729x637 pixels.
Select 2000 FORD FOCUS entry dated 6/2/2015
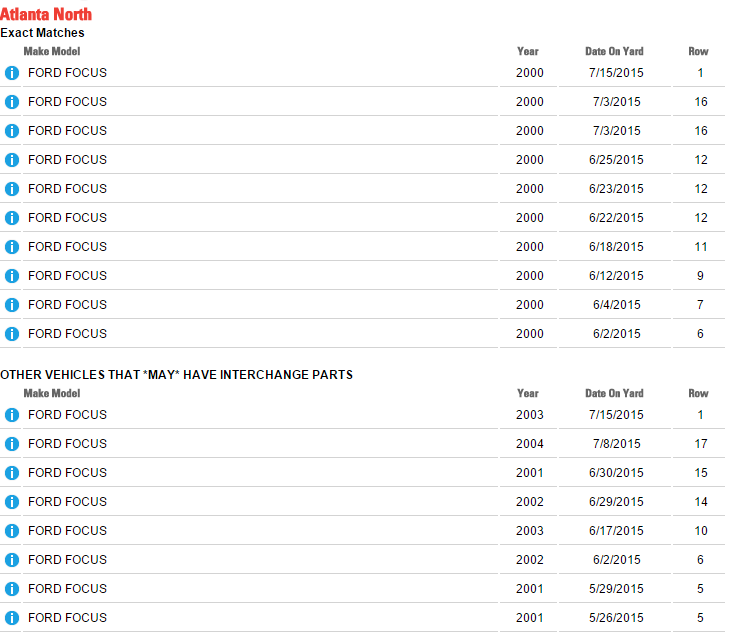[67, 334]
